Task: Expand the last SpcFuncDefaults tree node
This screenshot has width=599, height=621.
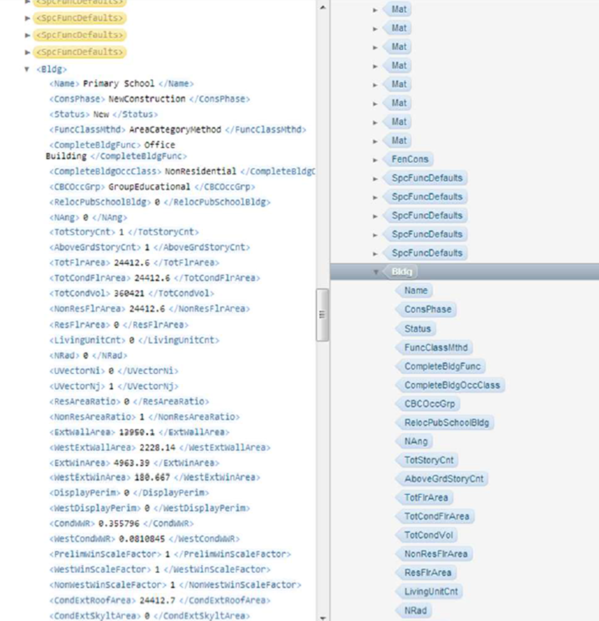Action: coord(375,253)
